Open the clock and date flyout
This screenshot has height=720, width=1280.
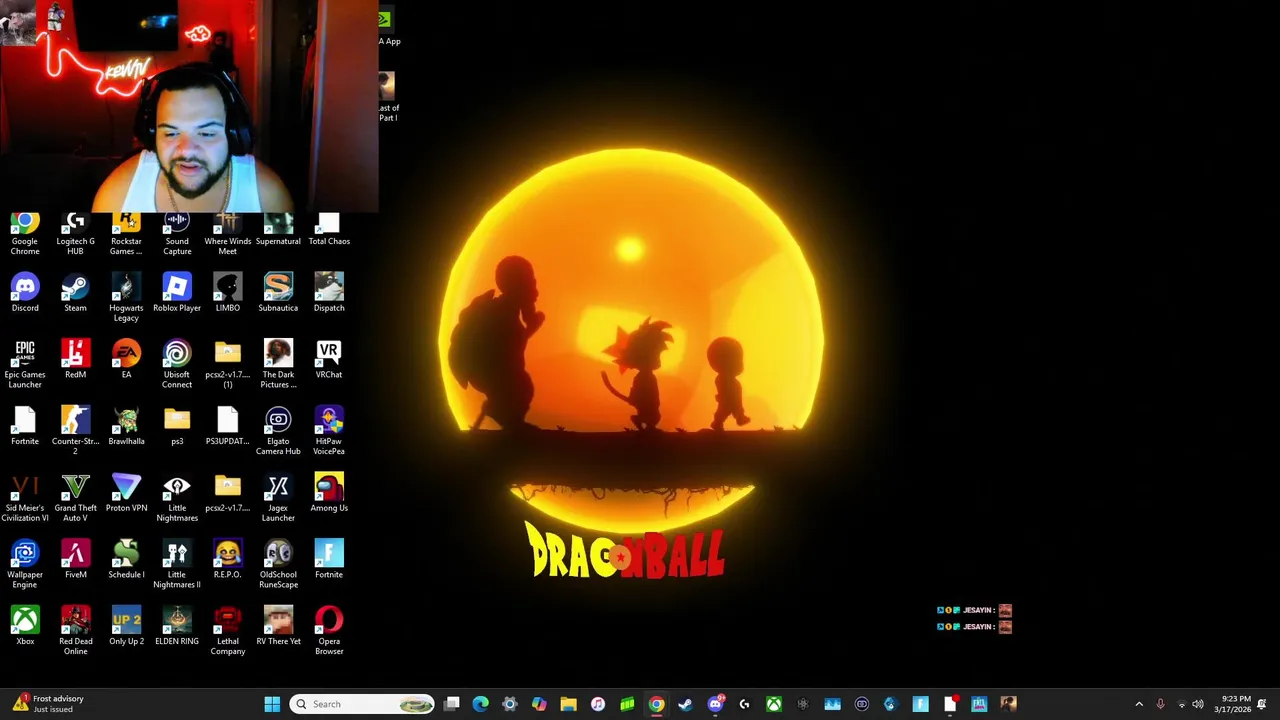click(x=1233, y=704)
